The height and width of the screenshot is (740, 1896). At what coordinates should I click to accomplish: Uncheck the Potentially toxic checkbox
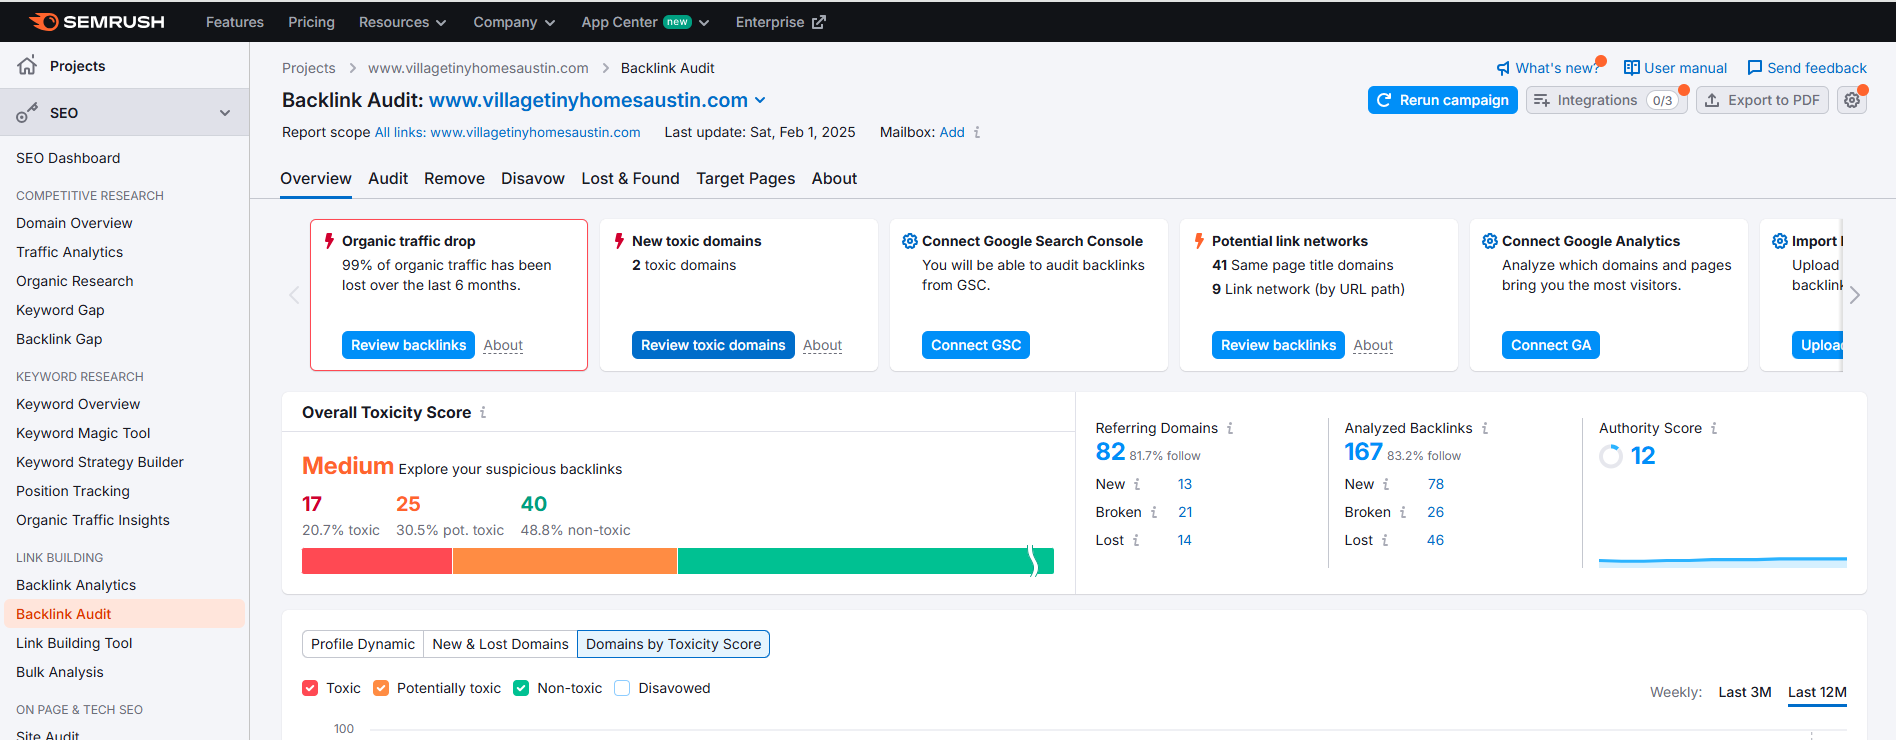381,688
